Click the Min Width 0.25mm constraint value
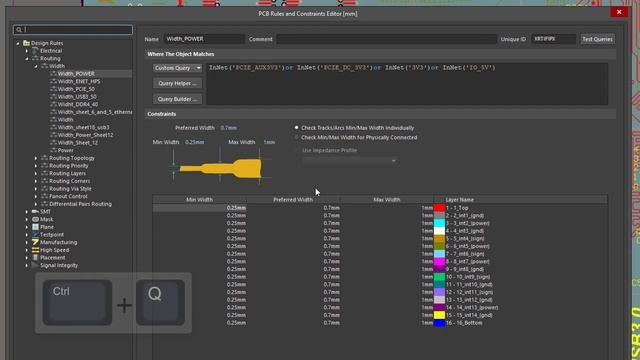Screen dimensions: 640x360 (195, 142)
